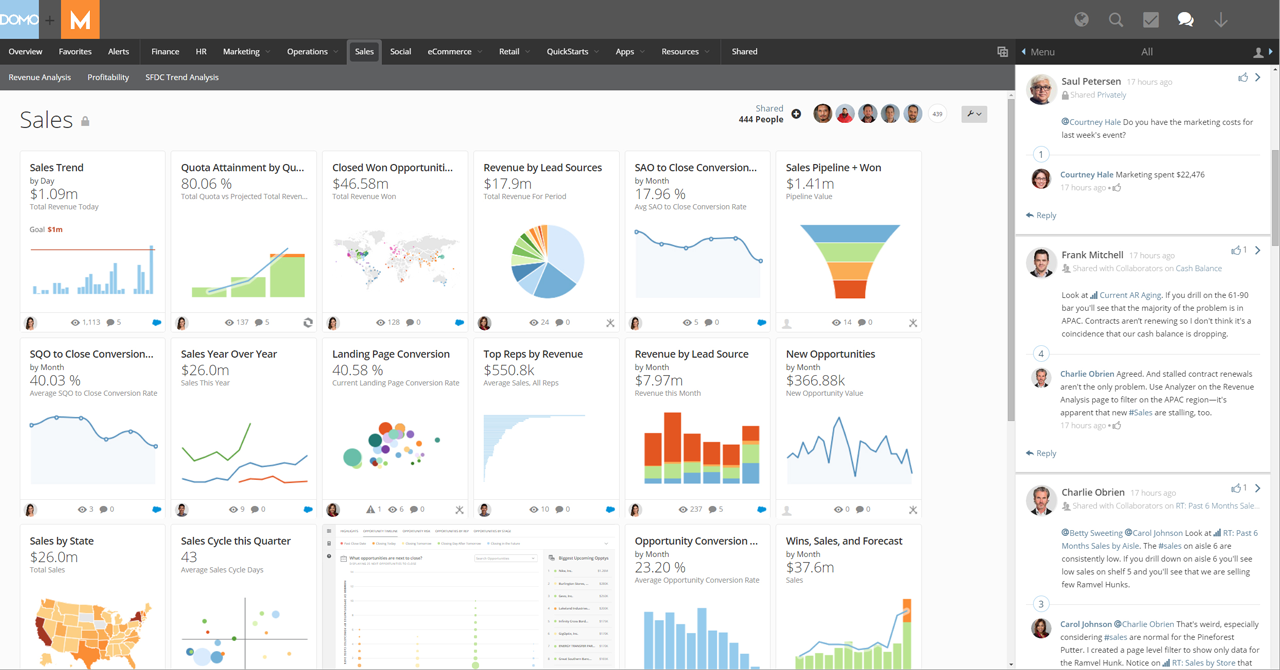Viewport: 1280px width, 670px height.
Task: Like Courtney Hale's reply about marketing spend
Action: [1117, 188]
